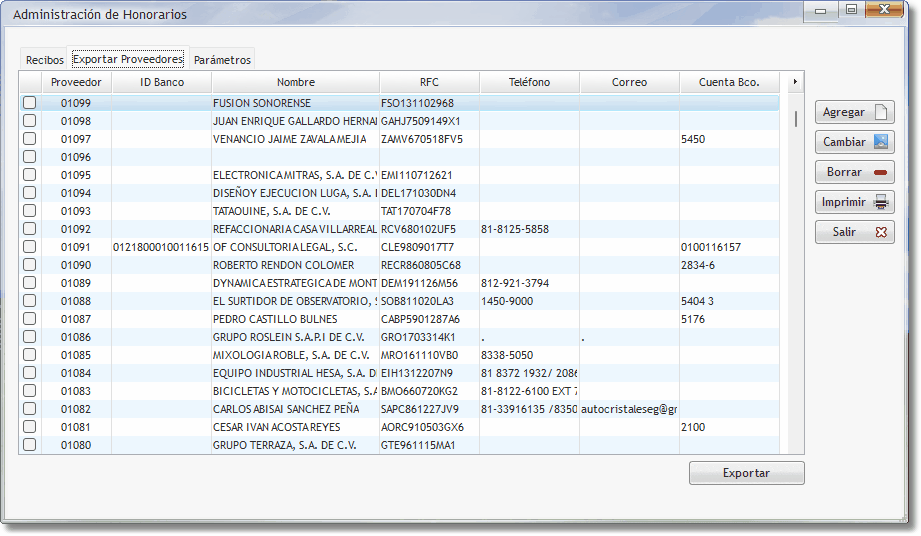Screen dimensions: 921x536
Task: Toggle the checkbox for proveedor 01083
Action: 29,391
